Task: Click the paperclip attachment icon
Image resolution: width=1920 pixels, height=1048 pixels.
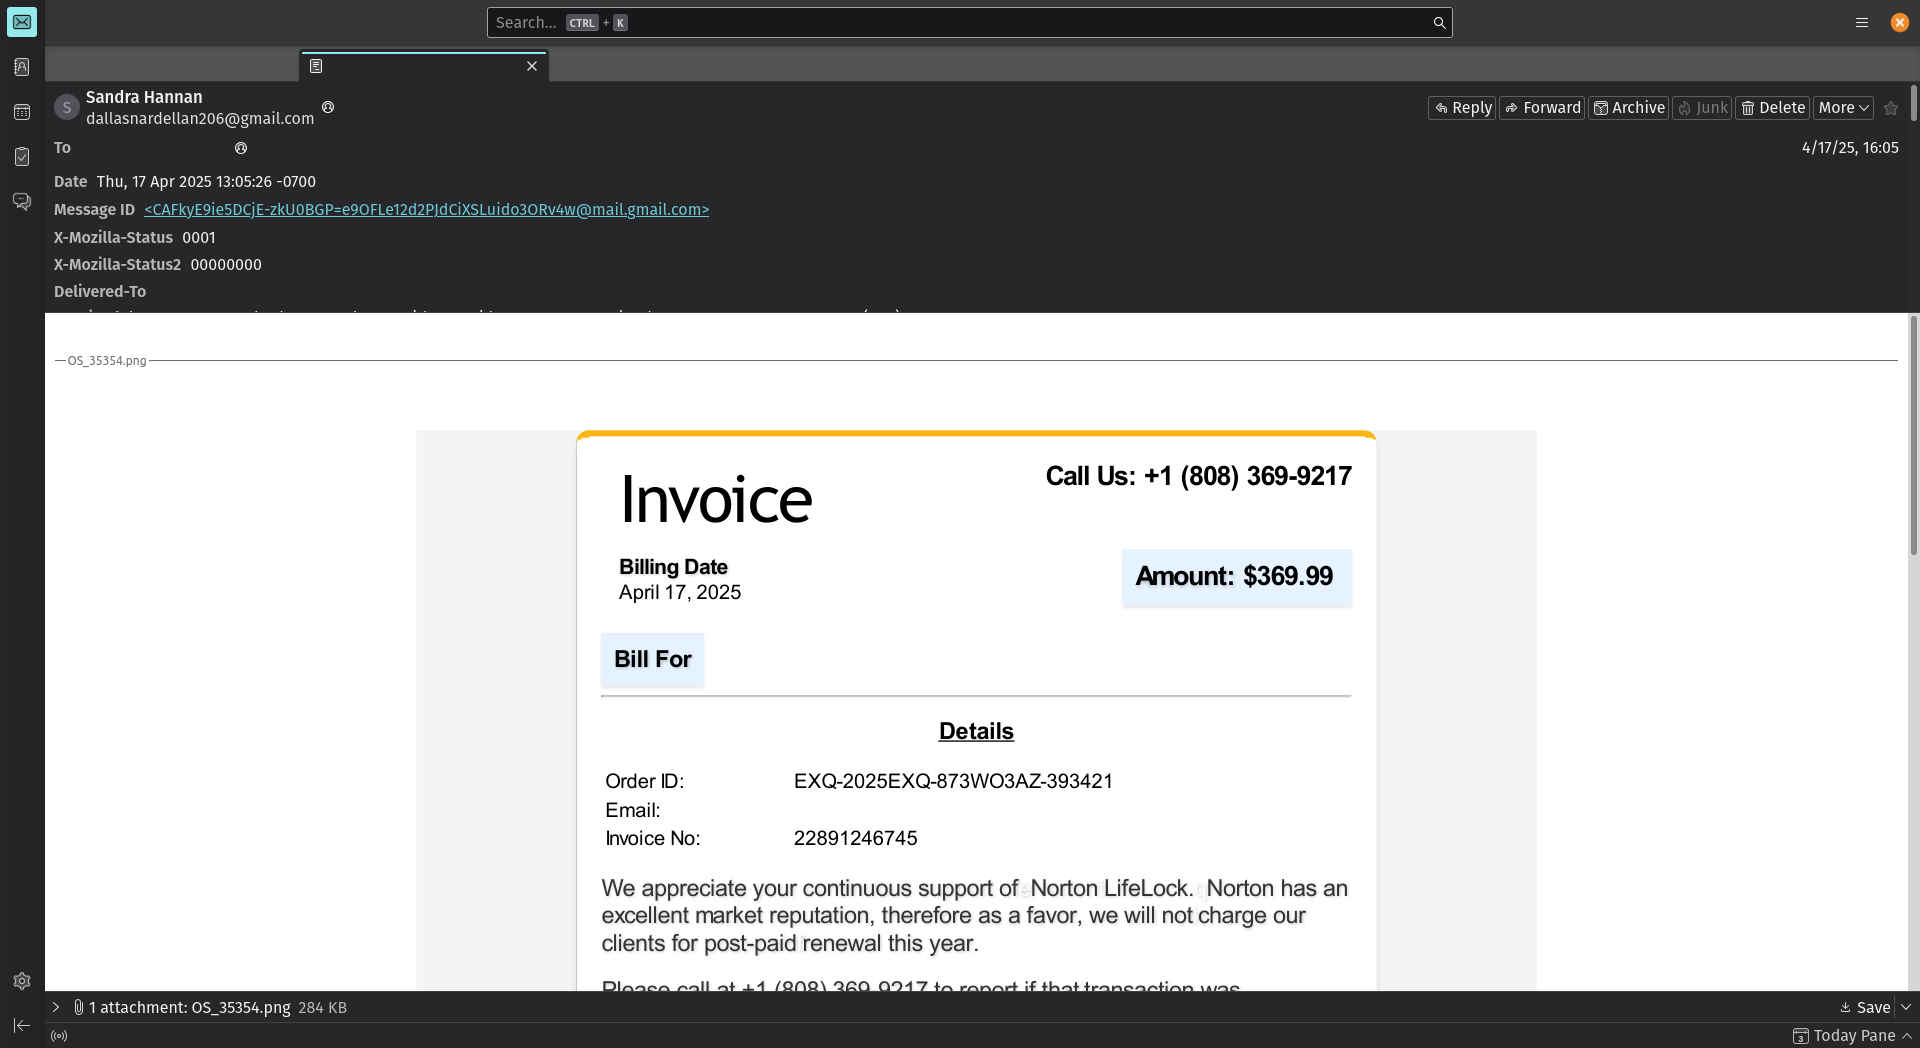Action: click(78, 1007)
